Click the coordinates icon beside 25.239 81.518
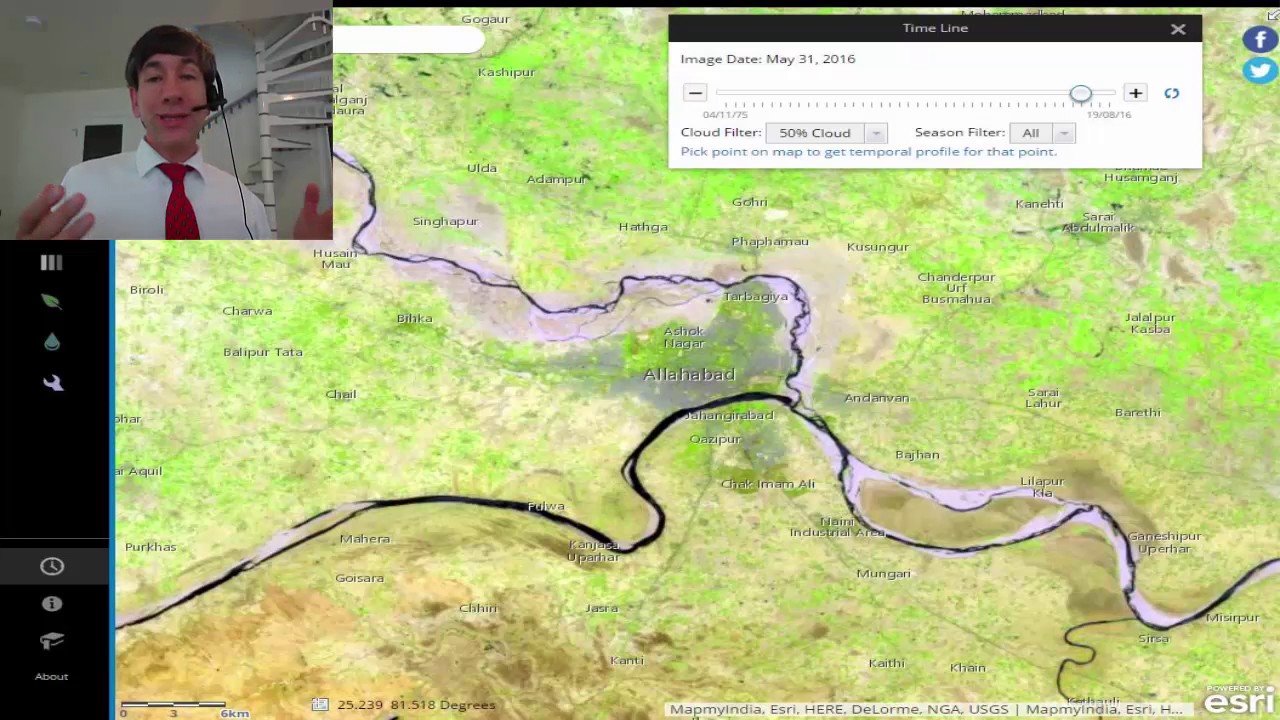1280x720 pixels. (x=320, y=705)
